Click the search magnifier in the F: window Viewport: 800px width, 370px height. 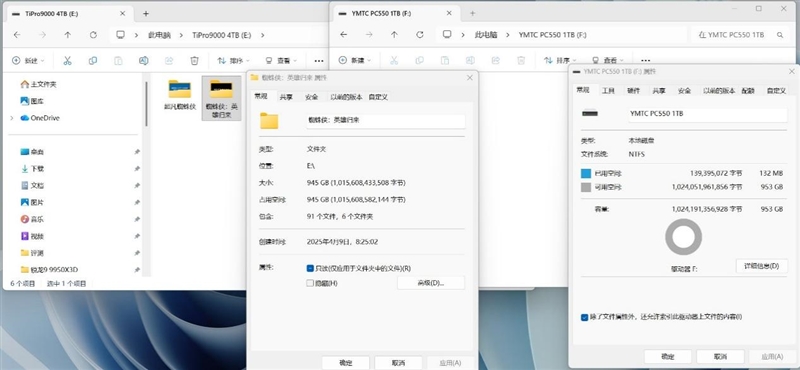tap(780, 35)
